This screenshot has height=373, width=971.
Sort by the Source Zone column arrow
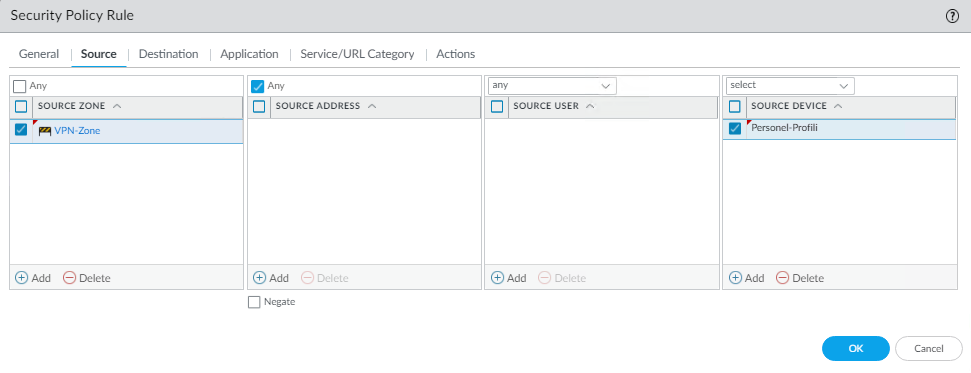tap(117, 106)
